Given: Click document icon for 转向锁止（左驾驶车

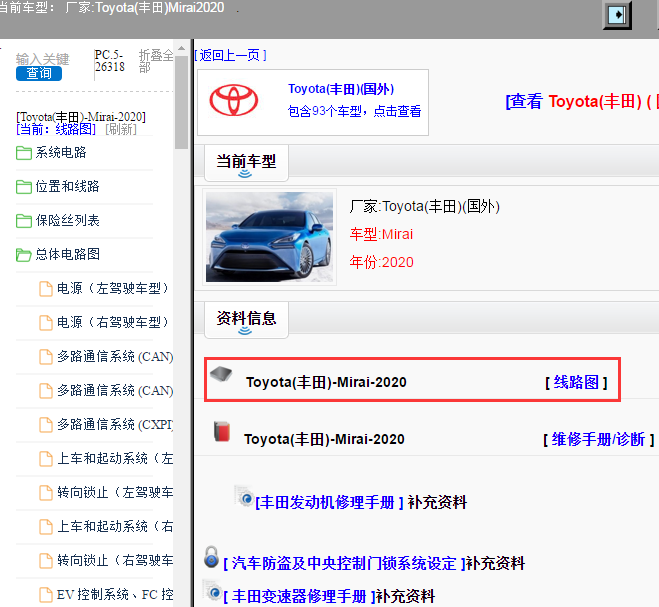Looking at the screenshot, I should [46, 493].
